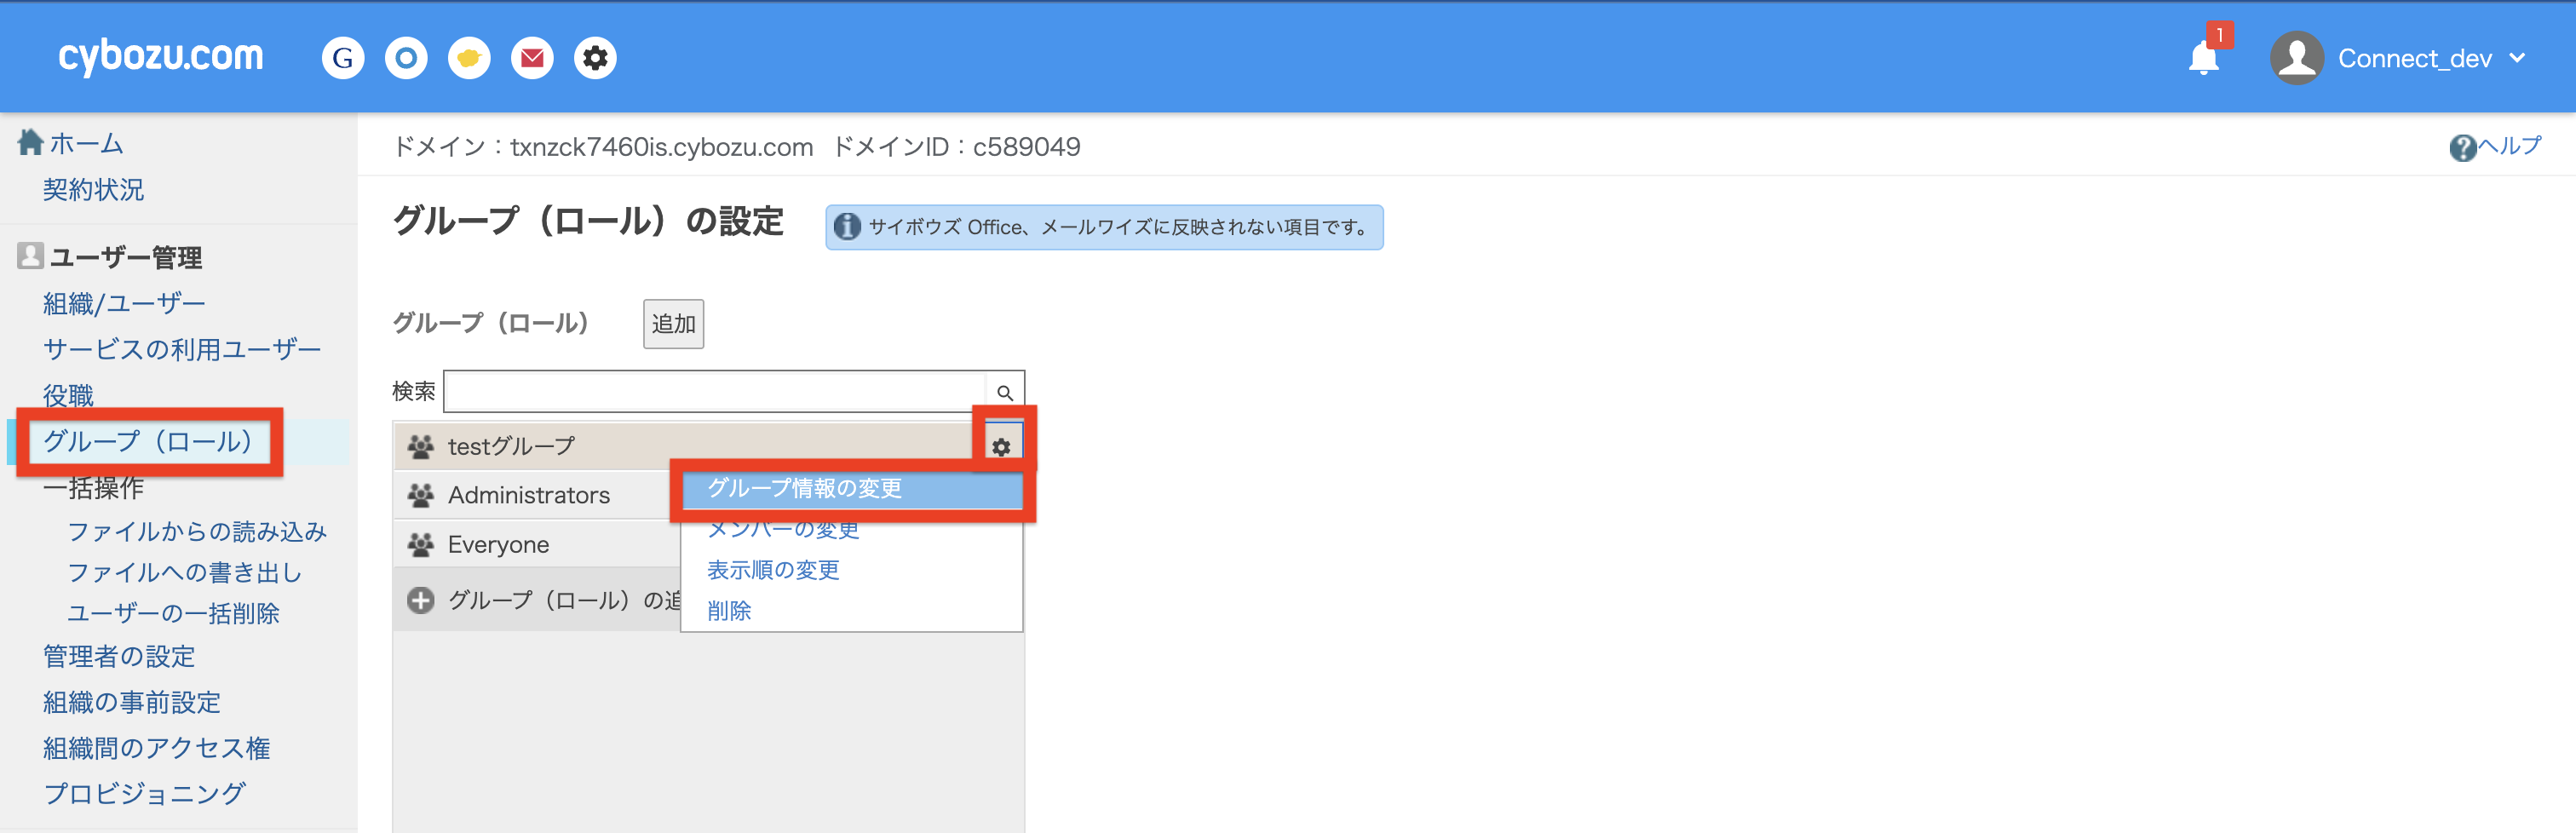Click the Everyone group people icon

point(421,544)
